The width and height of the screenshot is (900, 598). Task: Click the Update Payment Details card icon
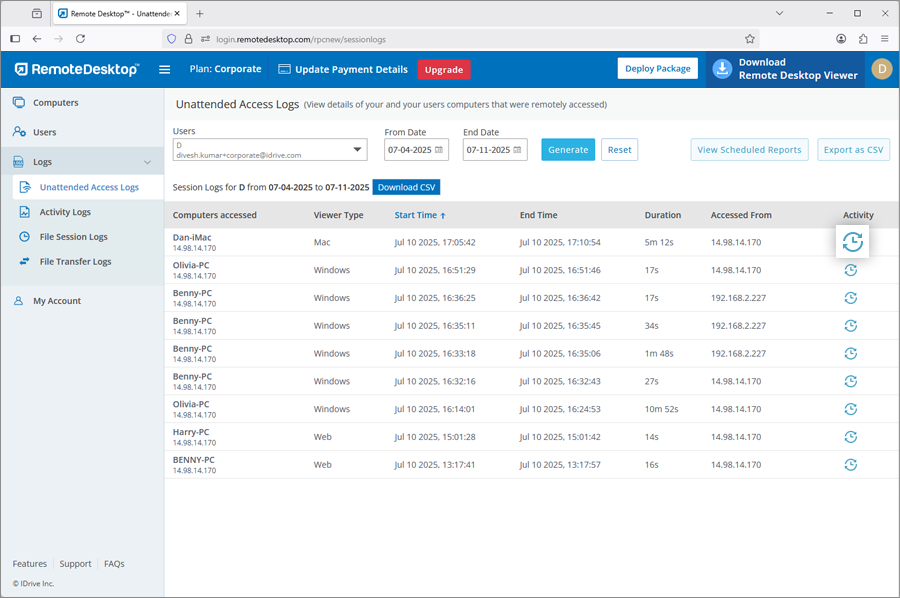point(285,70)
